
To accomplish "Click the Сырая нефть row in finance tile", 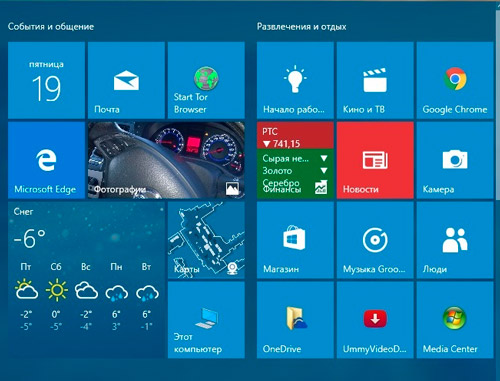I will (295, 158).
